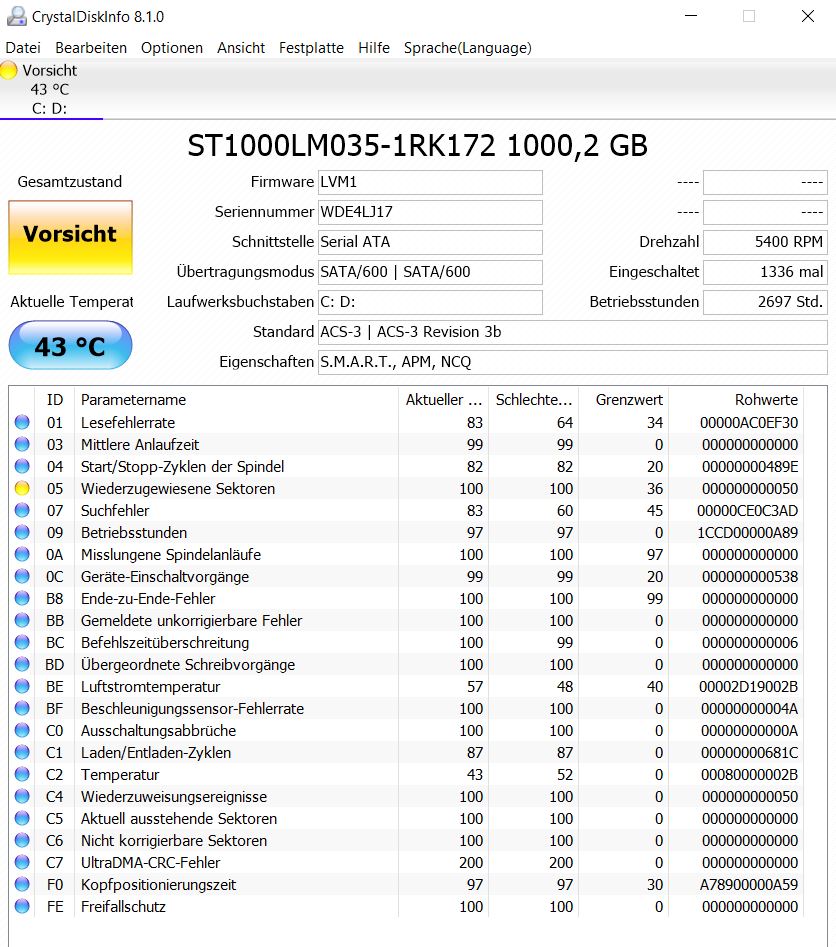Click the yellow disk status icon beside Vorsicht

[x=8, y=71]
